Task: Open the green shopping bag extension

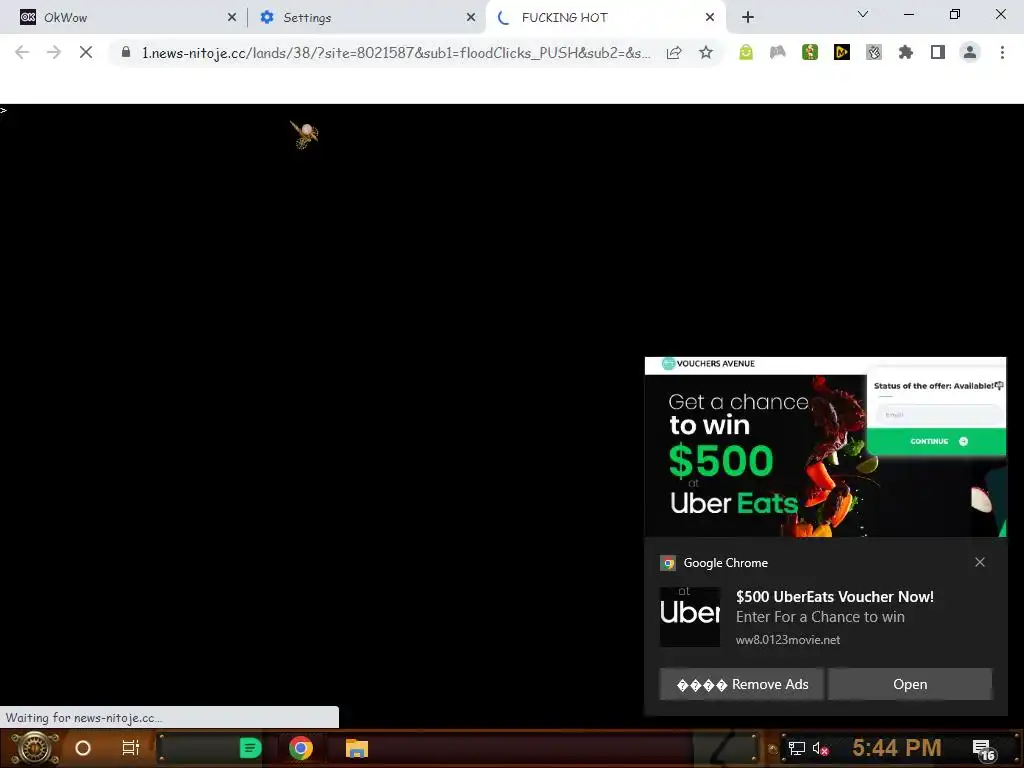Action: click(x=746, y=52)
